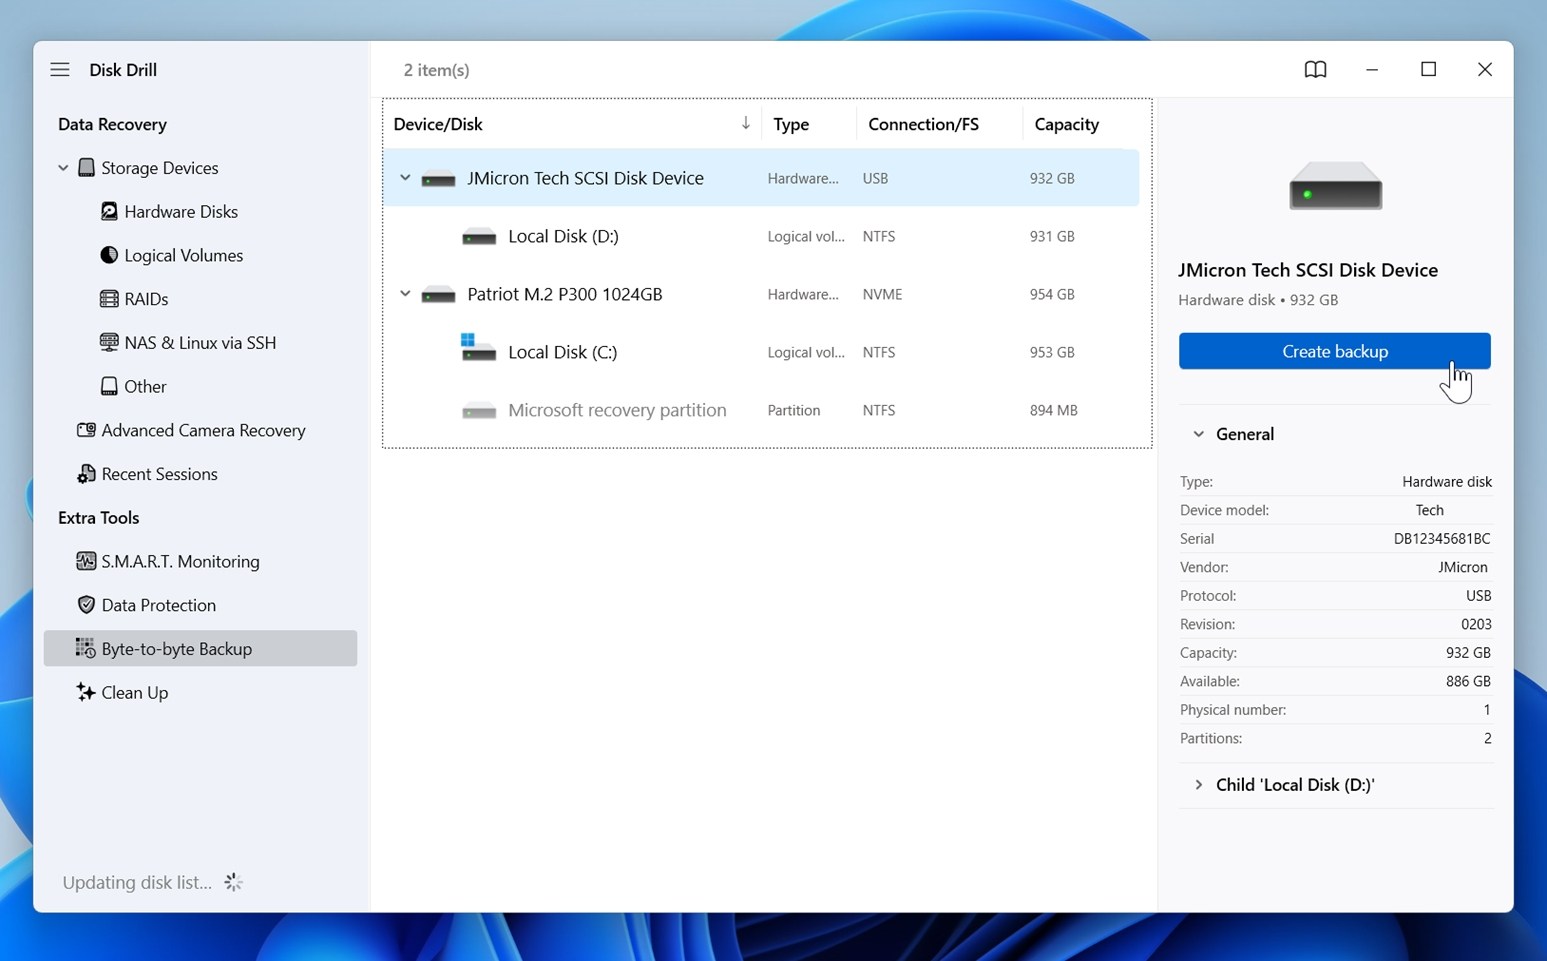1547x961 pixels.
Task: Collapse the Storage Devices tree
Action: pyautogui.click(x=63, y=168)
